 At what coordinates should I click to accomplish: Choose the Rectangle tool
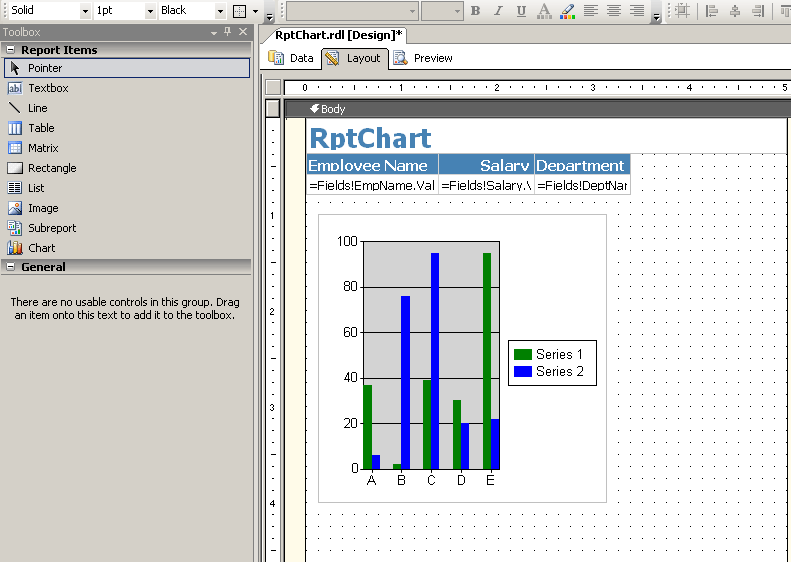[52, 168]
